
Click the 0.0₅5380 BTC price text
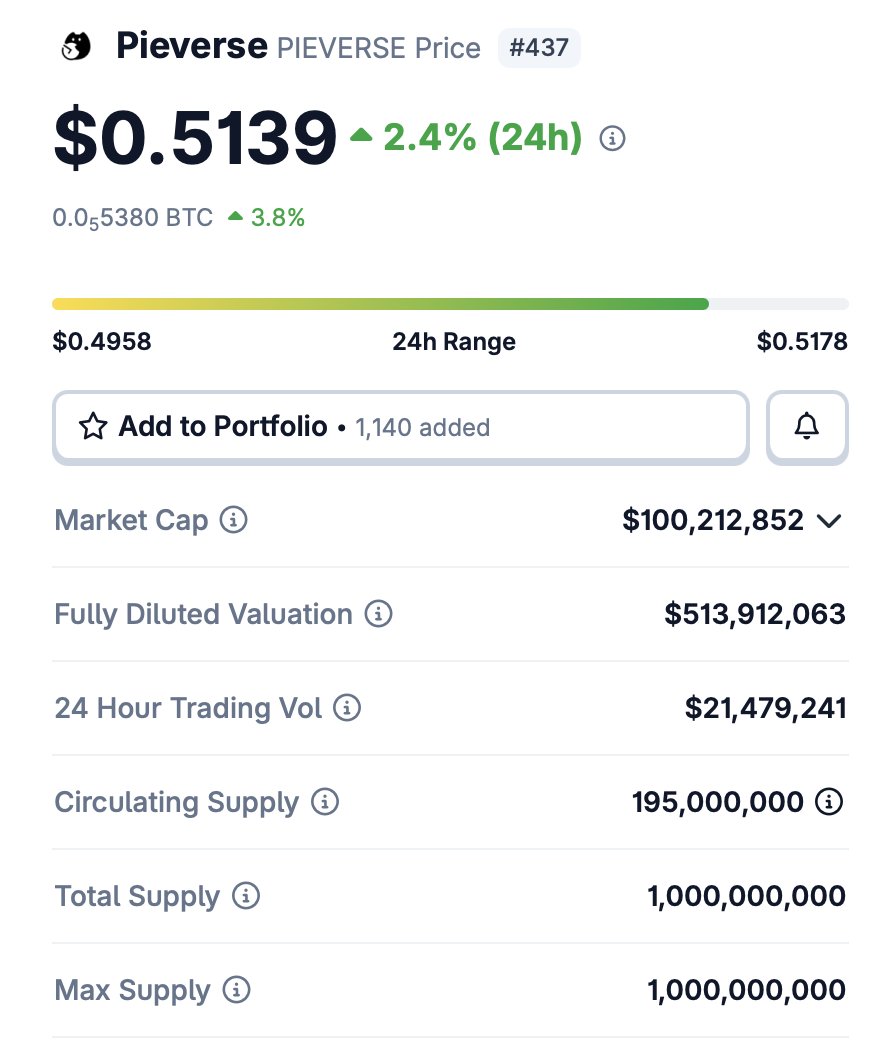point(133,218)
